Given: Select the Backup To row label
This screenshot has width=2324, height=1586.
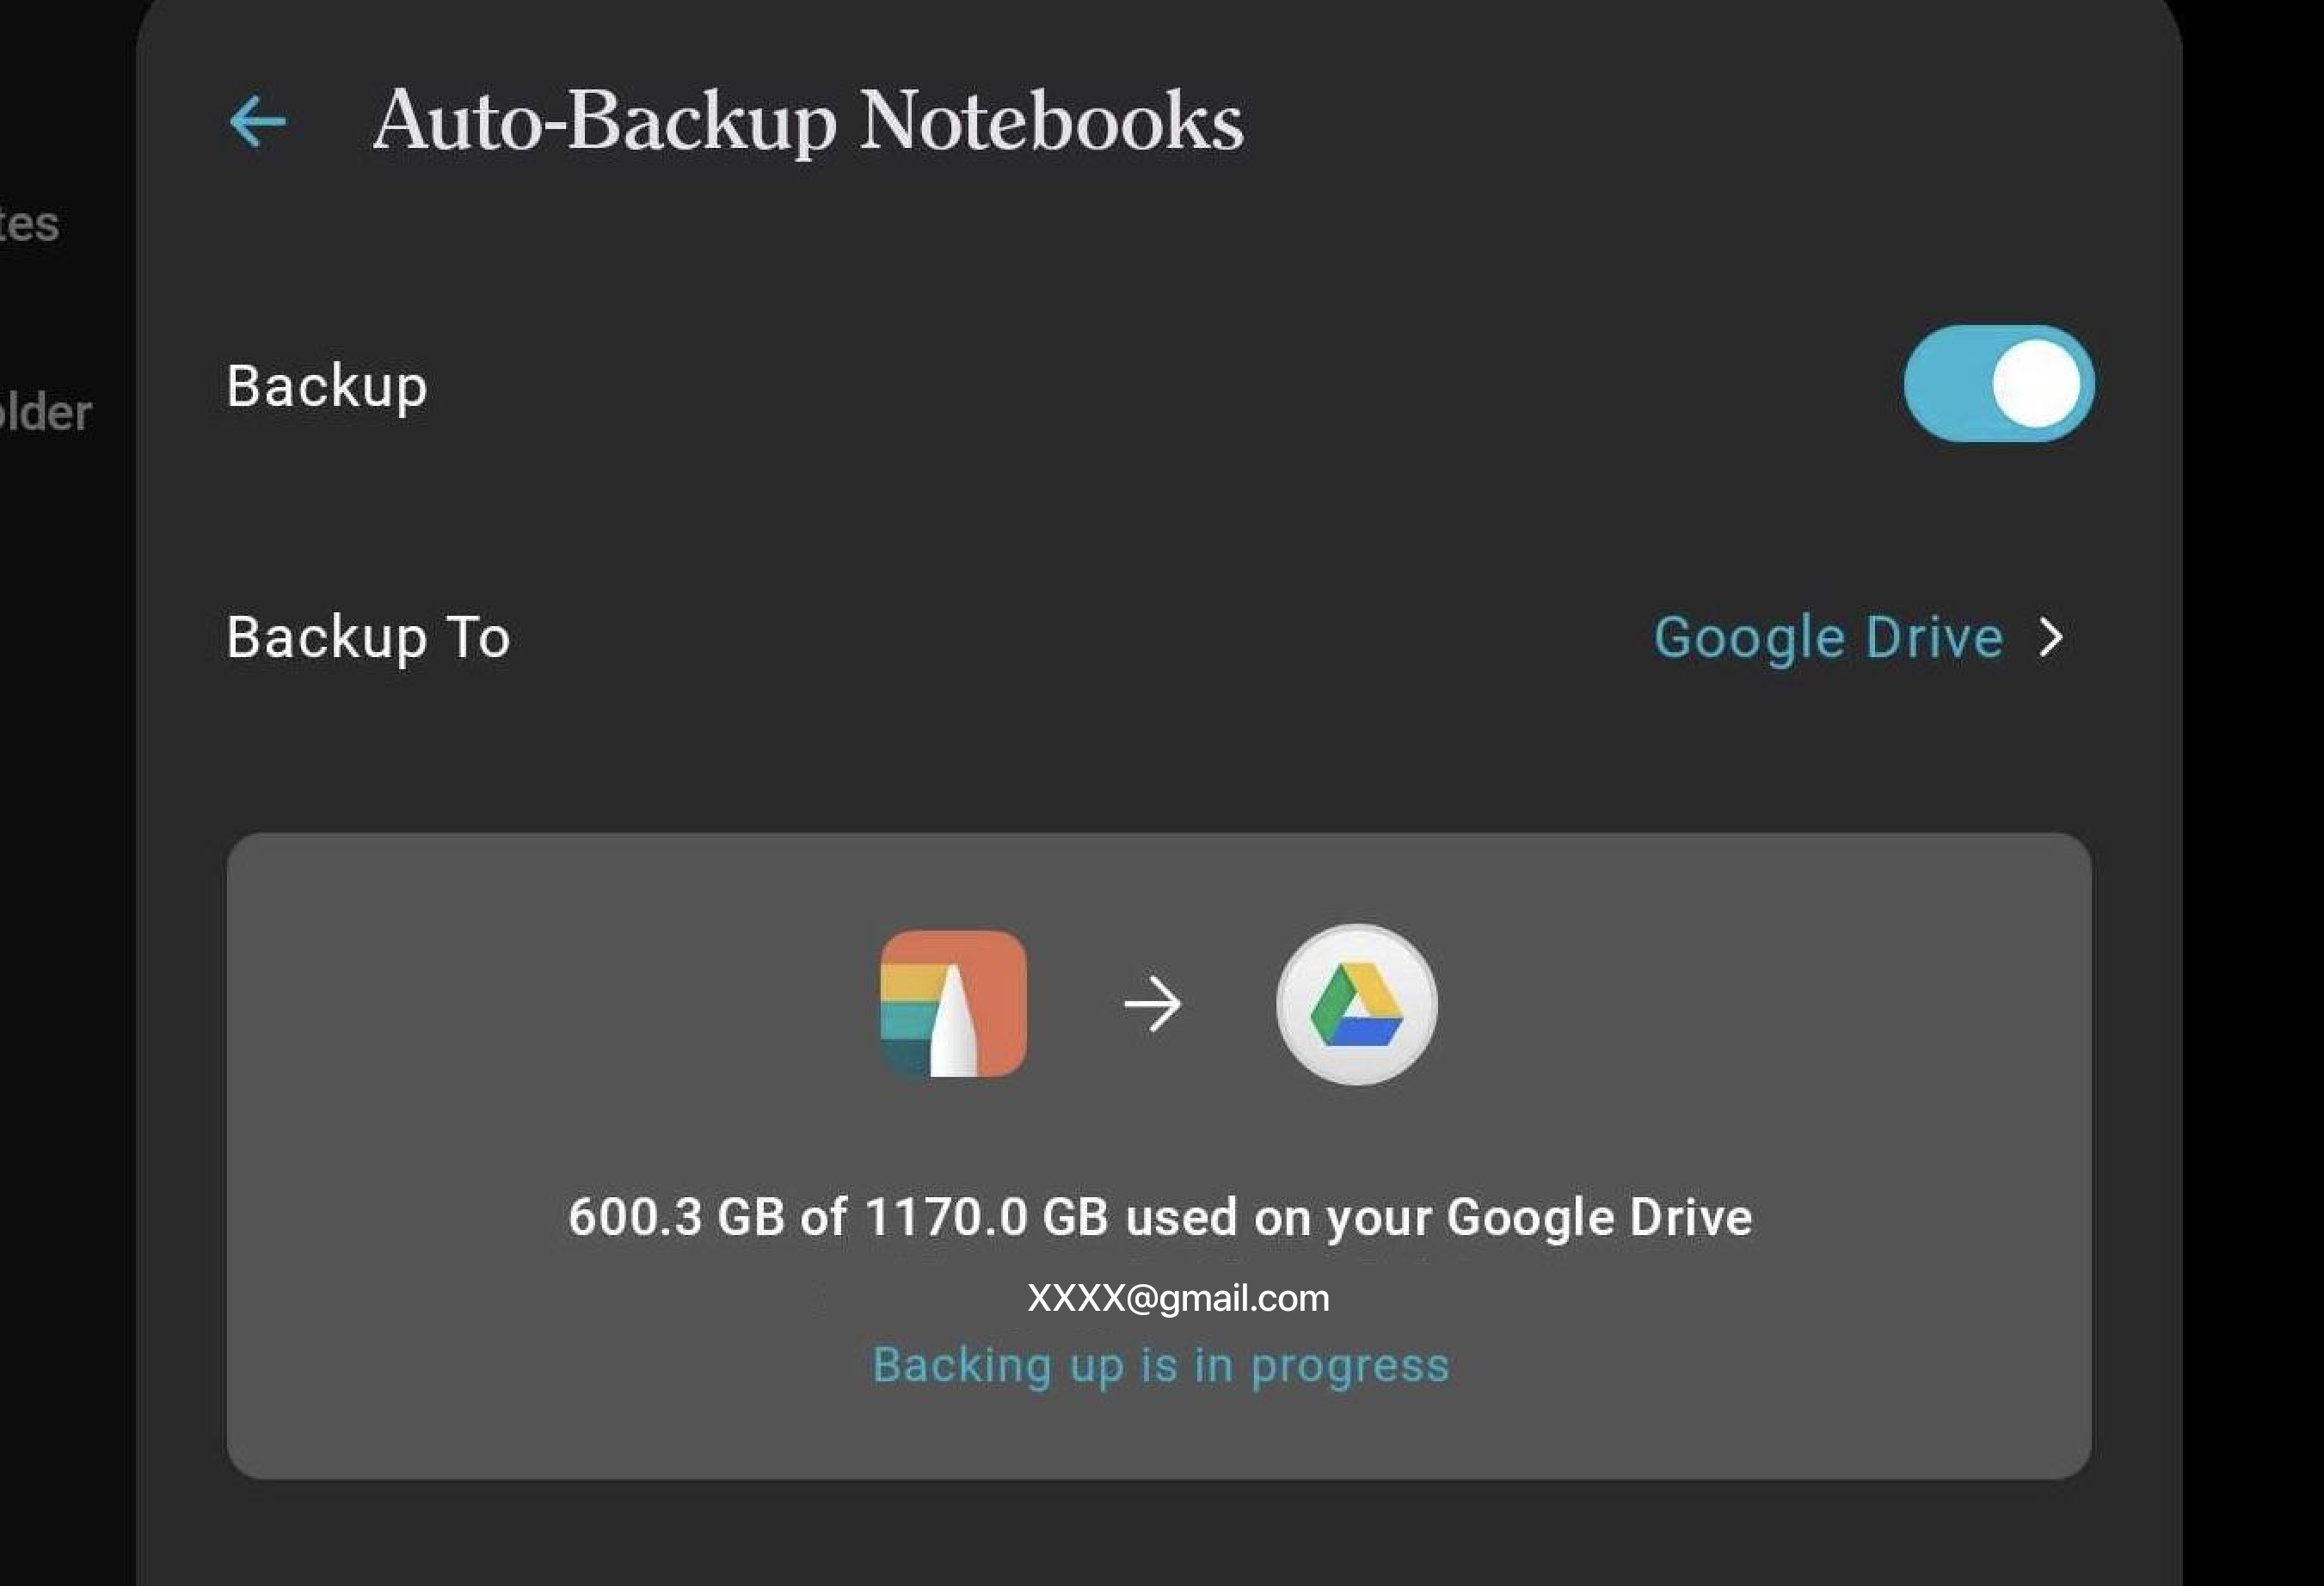Looking at the screenshot, I should (368, 638).
